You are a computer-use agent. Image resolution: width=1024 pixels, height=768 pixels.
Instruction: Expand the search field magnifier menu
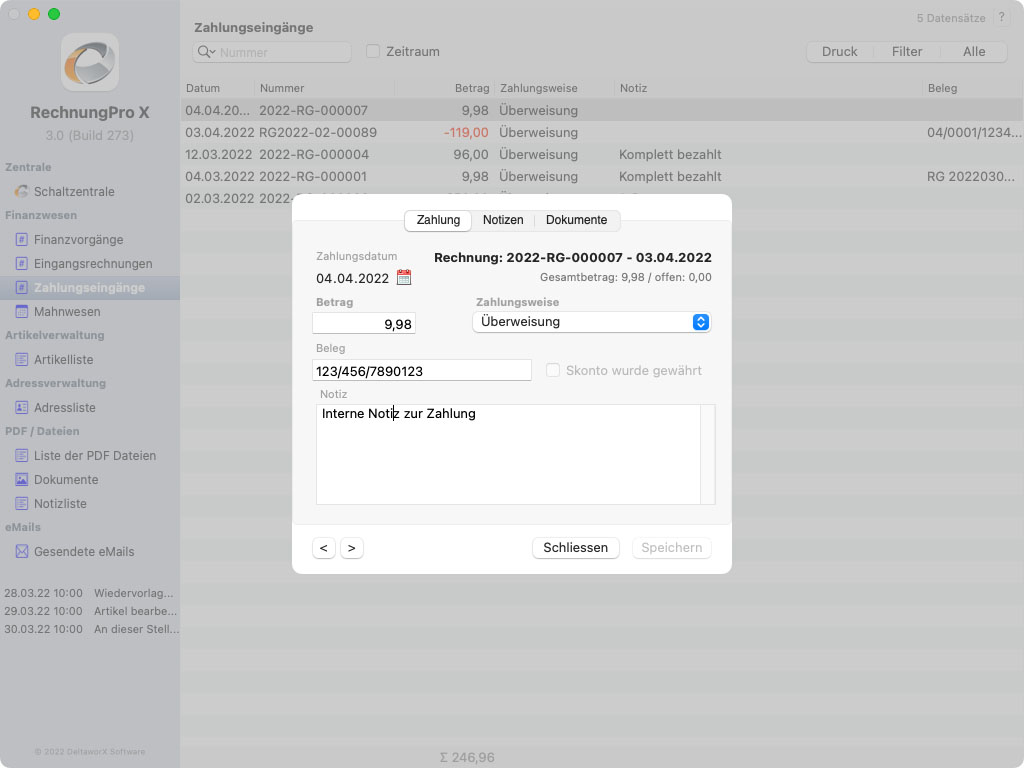click(x=207, y=52)
